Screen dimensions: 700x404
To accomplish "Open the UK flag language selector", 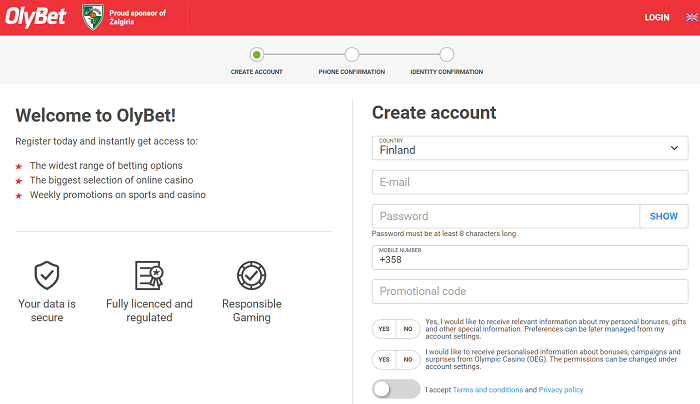I will coord(691,17).
